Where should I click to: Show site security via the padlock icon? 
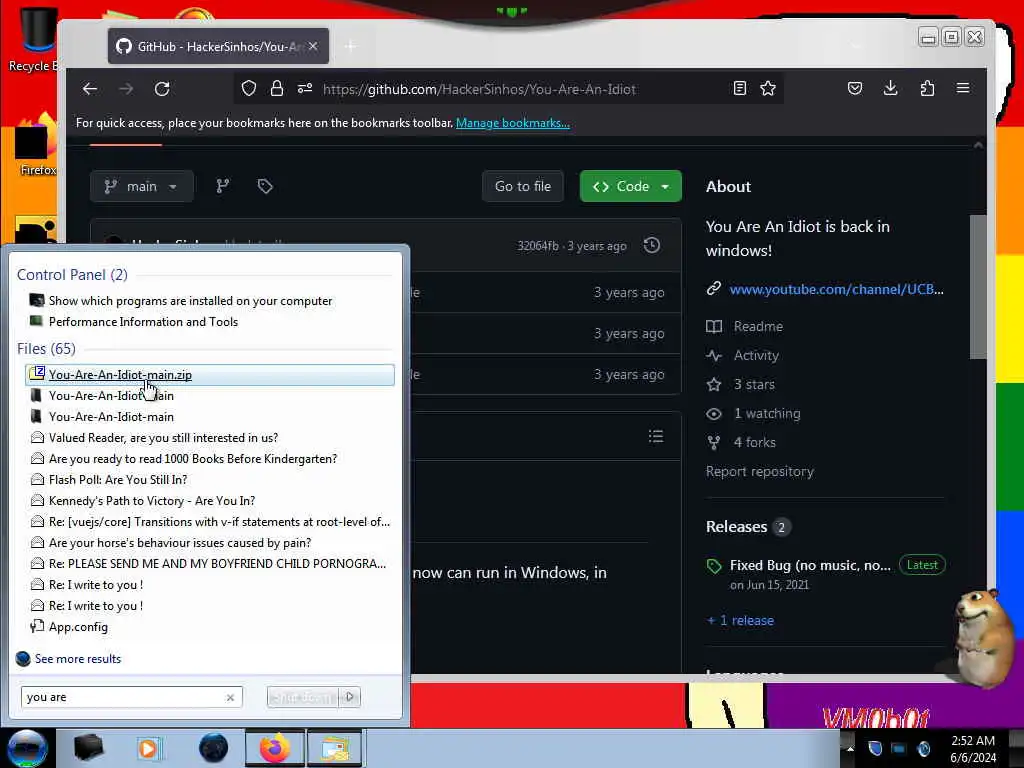(277, 89)
